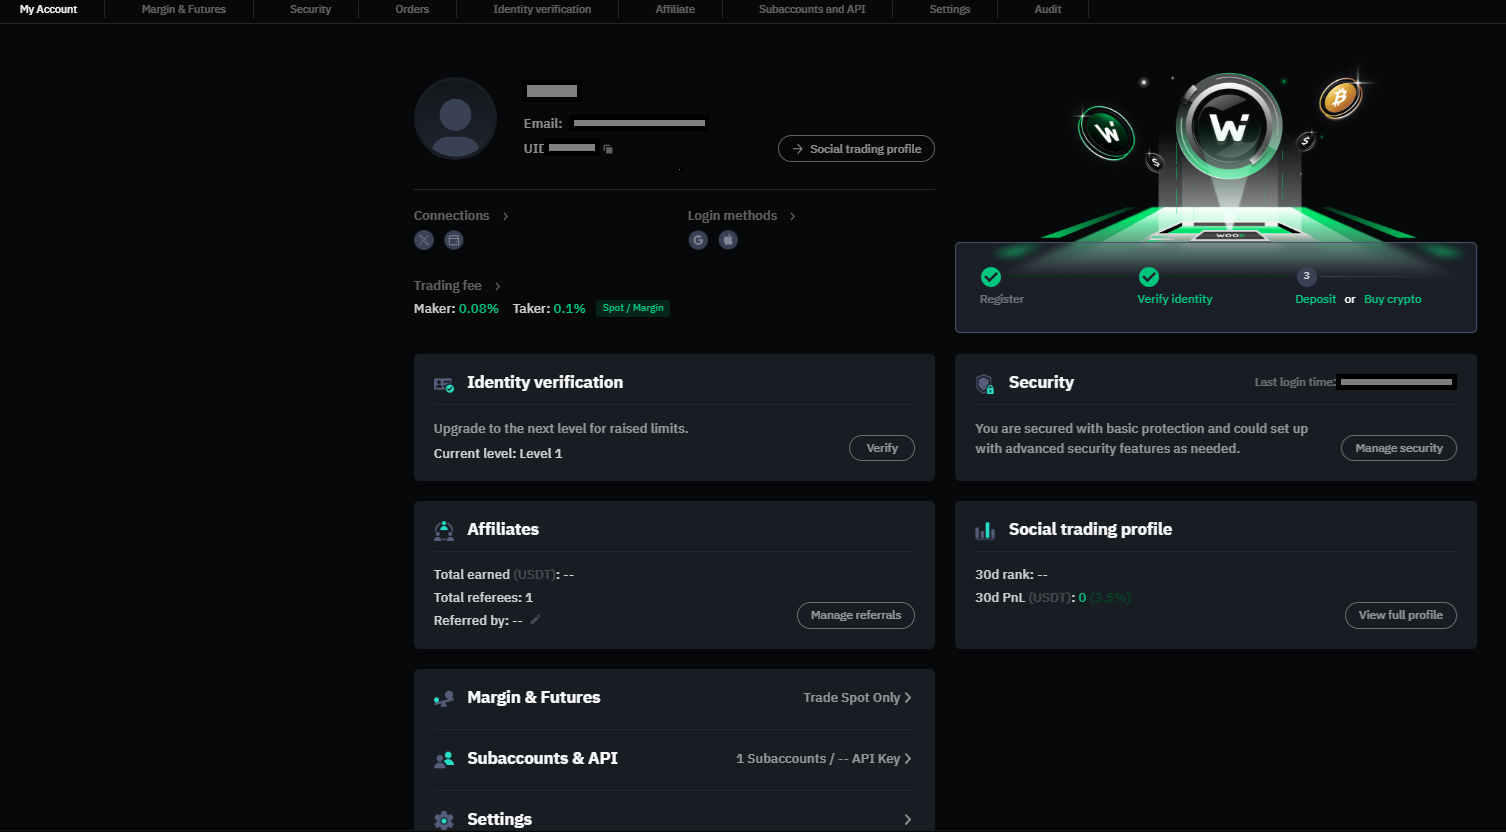Click the Register step green checkmark
The image size is (1506, 832).
click(x=991, y=277)
